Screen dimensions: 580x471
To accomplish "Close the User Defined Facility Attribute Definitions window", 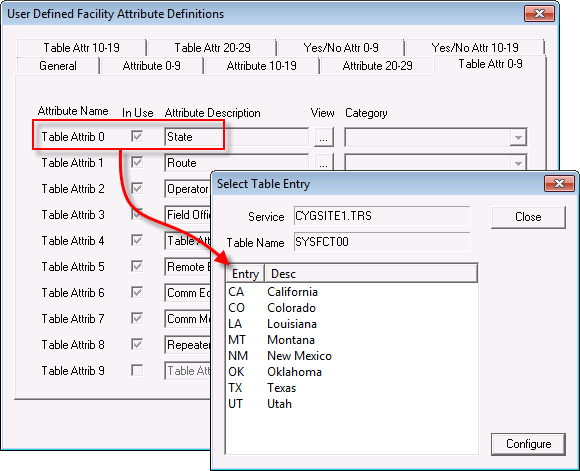I will (539, 14).
